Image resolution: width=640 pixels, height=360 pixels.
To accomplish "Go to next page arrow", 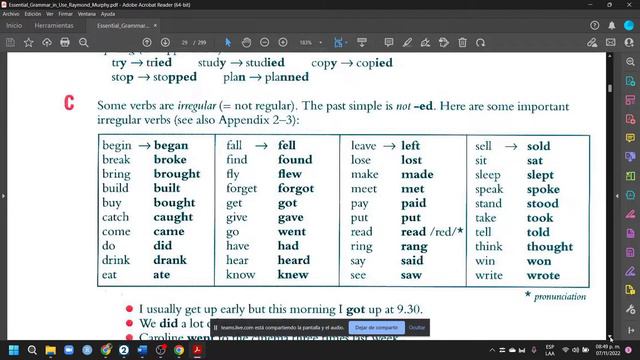I will point(165,42).
